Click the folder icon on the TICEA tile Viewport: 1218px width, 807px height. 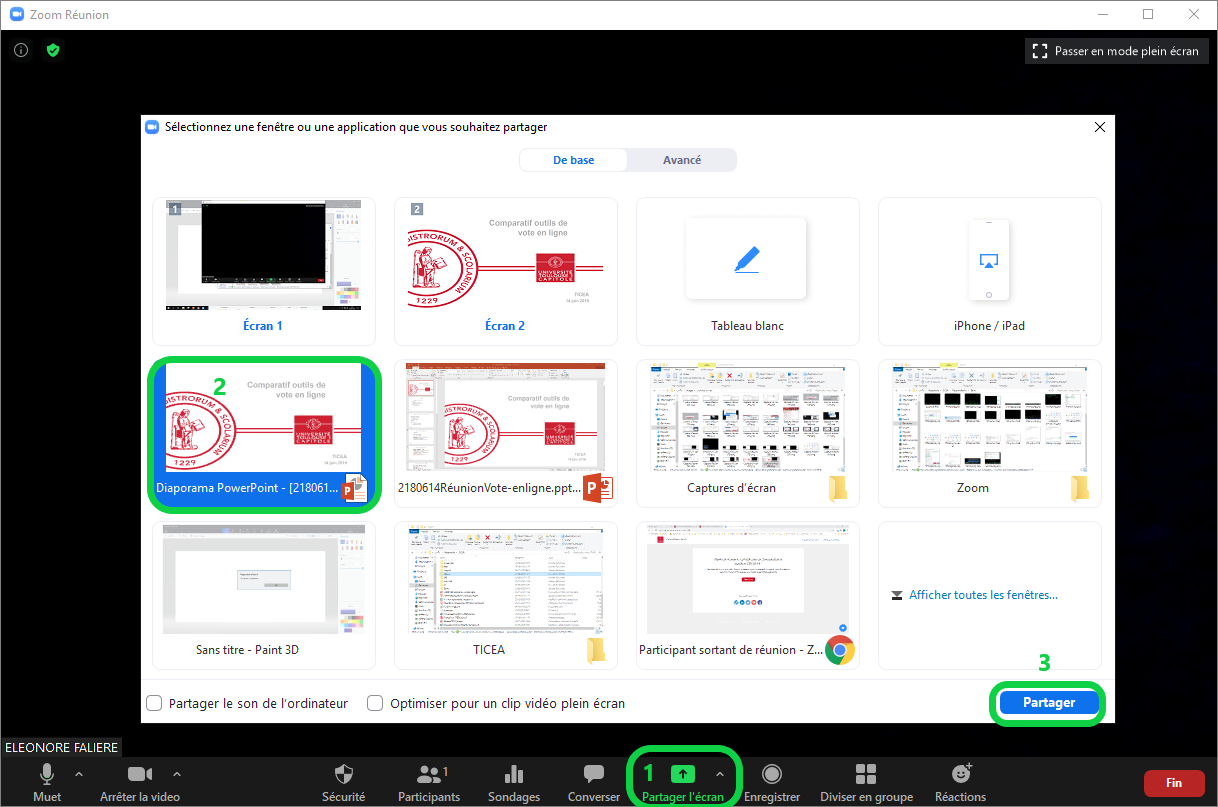[x=596, y=650]
